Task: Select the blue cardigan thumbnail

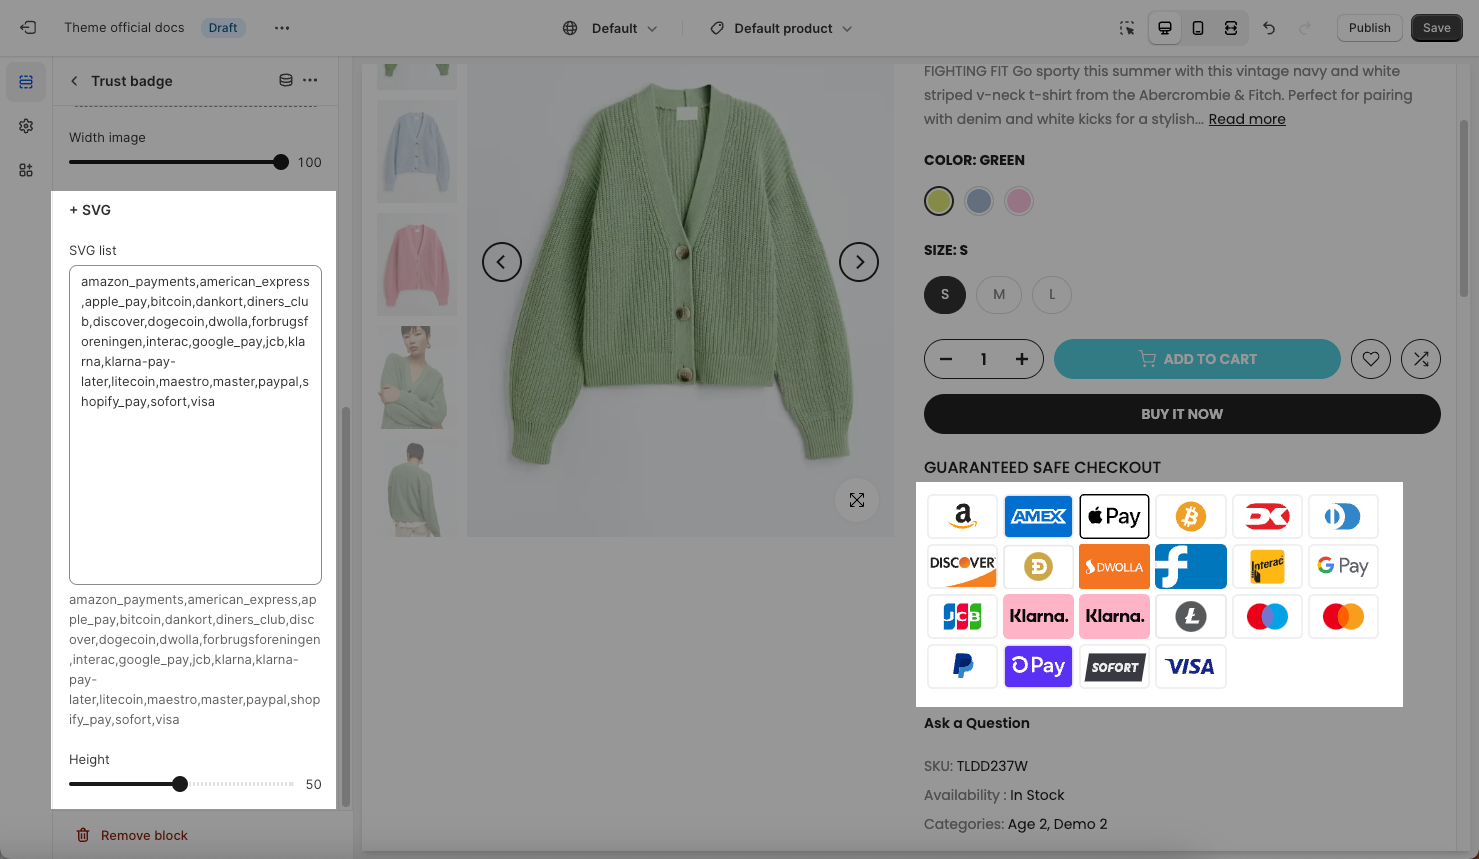Action: tap(417, 151)
